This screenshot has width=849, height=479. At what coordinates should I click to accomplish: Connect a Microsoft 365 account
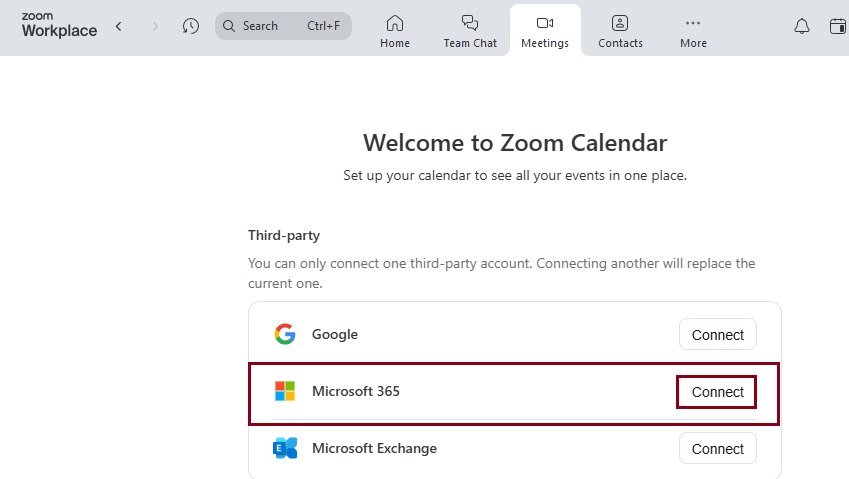coord(717,392)
